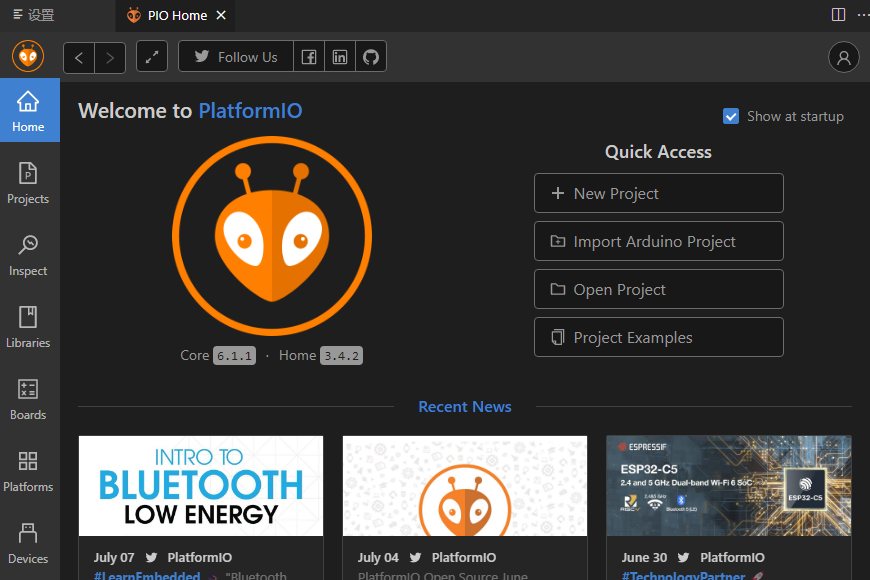Open the Libraries sidebar section
Screen dimensions: 870x580
point(28,327)
